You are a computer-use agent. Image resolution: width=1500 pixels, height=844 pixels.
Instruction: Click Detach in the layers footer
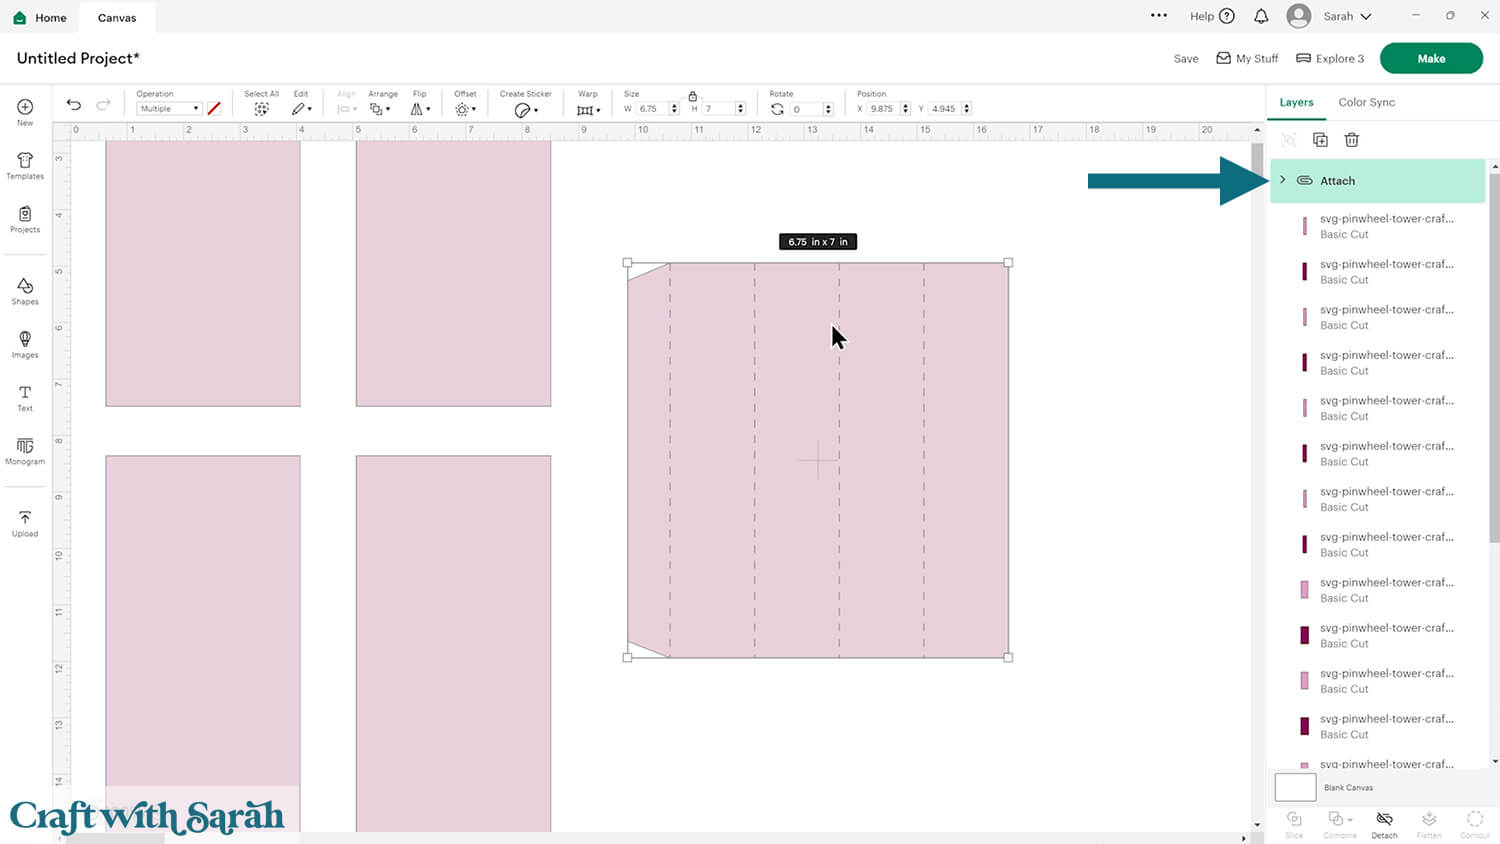1384,824
